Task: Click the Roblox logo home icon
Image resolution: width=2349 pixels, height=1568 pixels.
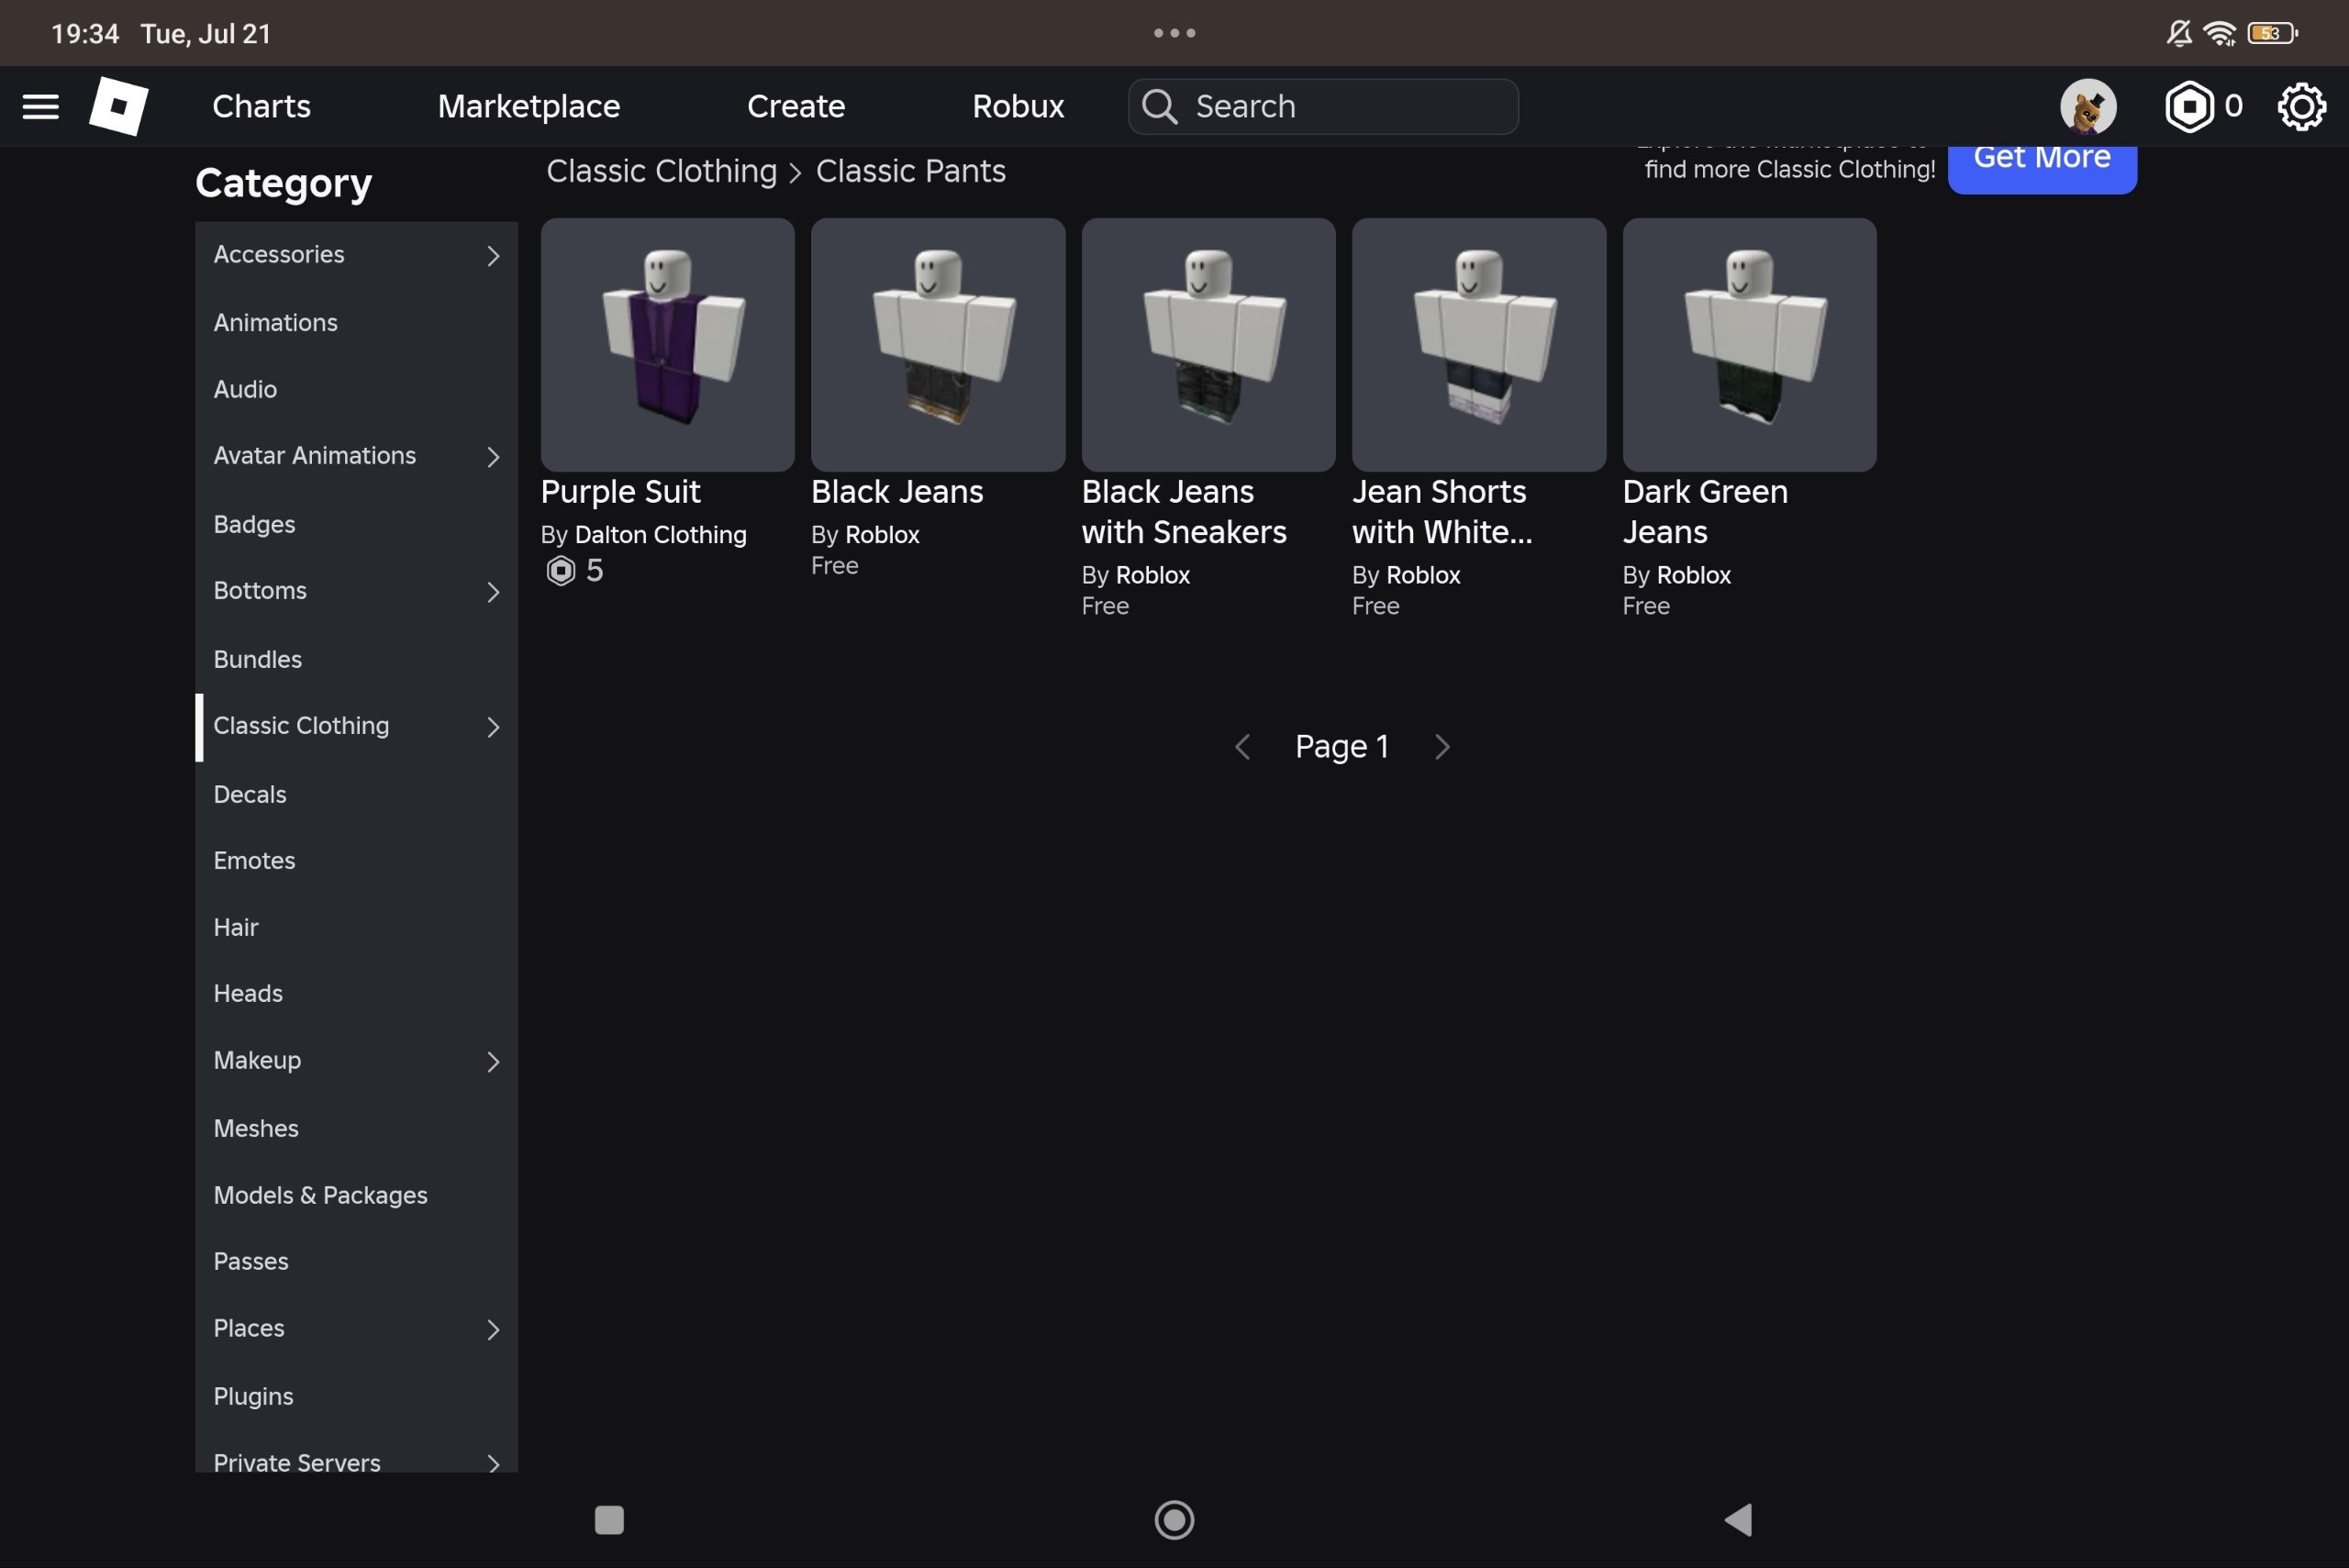Action: click(119, 106)
